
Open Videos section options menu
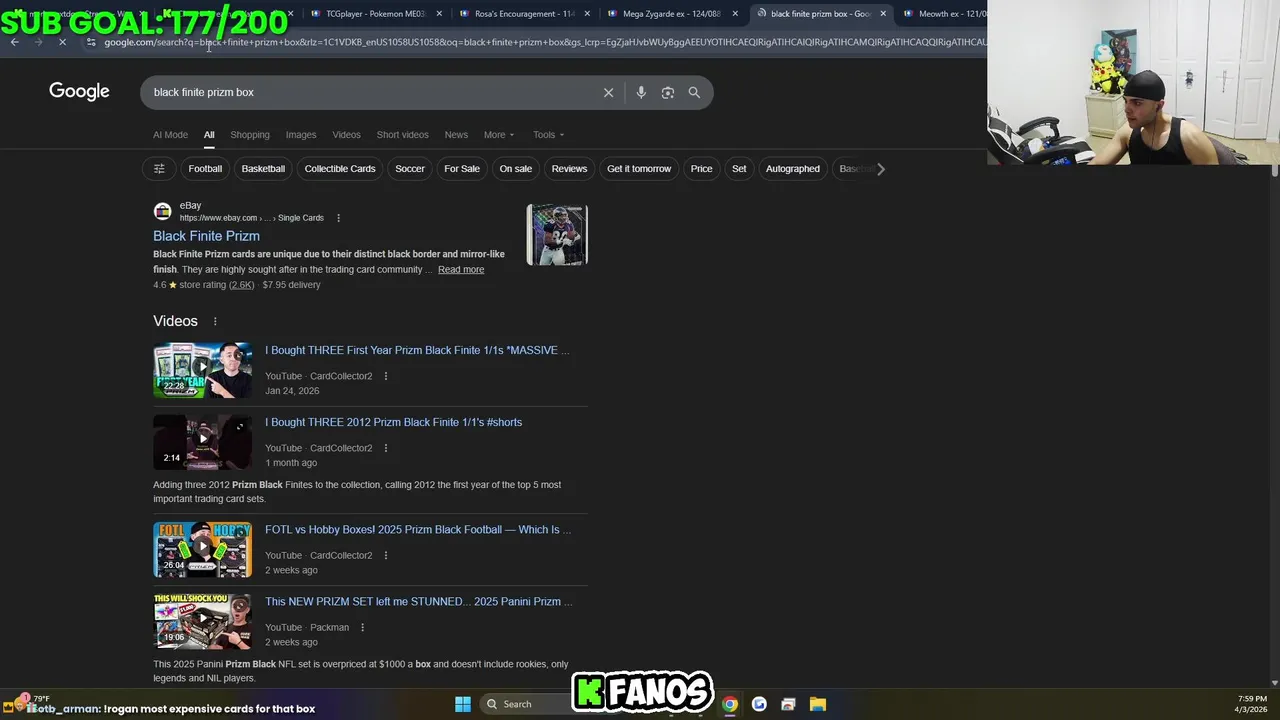215,321
